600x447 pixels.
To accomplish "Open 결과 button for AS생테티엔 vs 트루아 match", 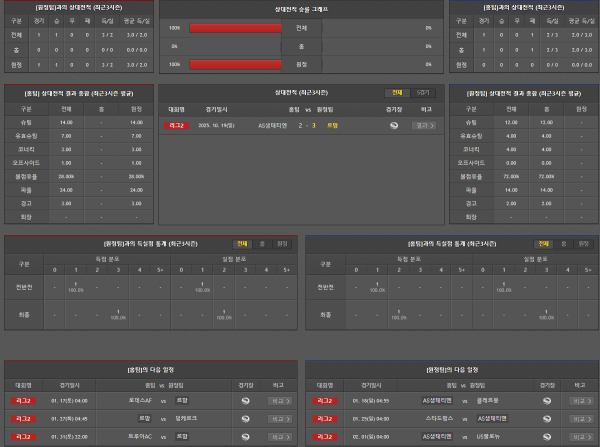I will coord(424,125).
